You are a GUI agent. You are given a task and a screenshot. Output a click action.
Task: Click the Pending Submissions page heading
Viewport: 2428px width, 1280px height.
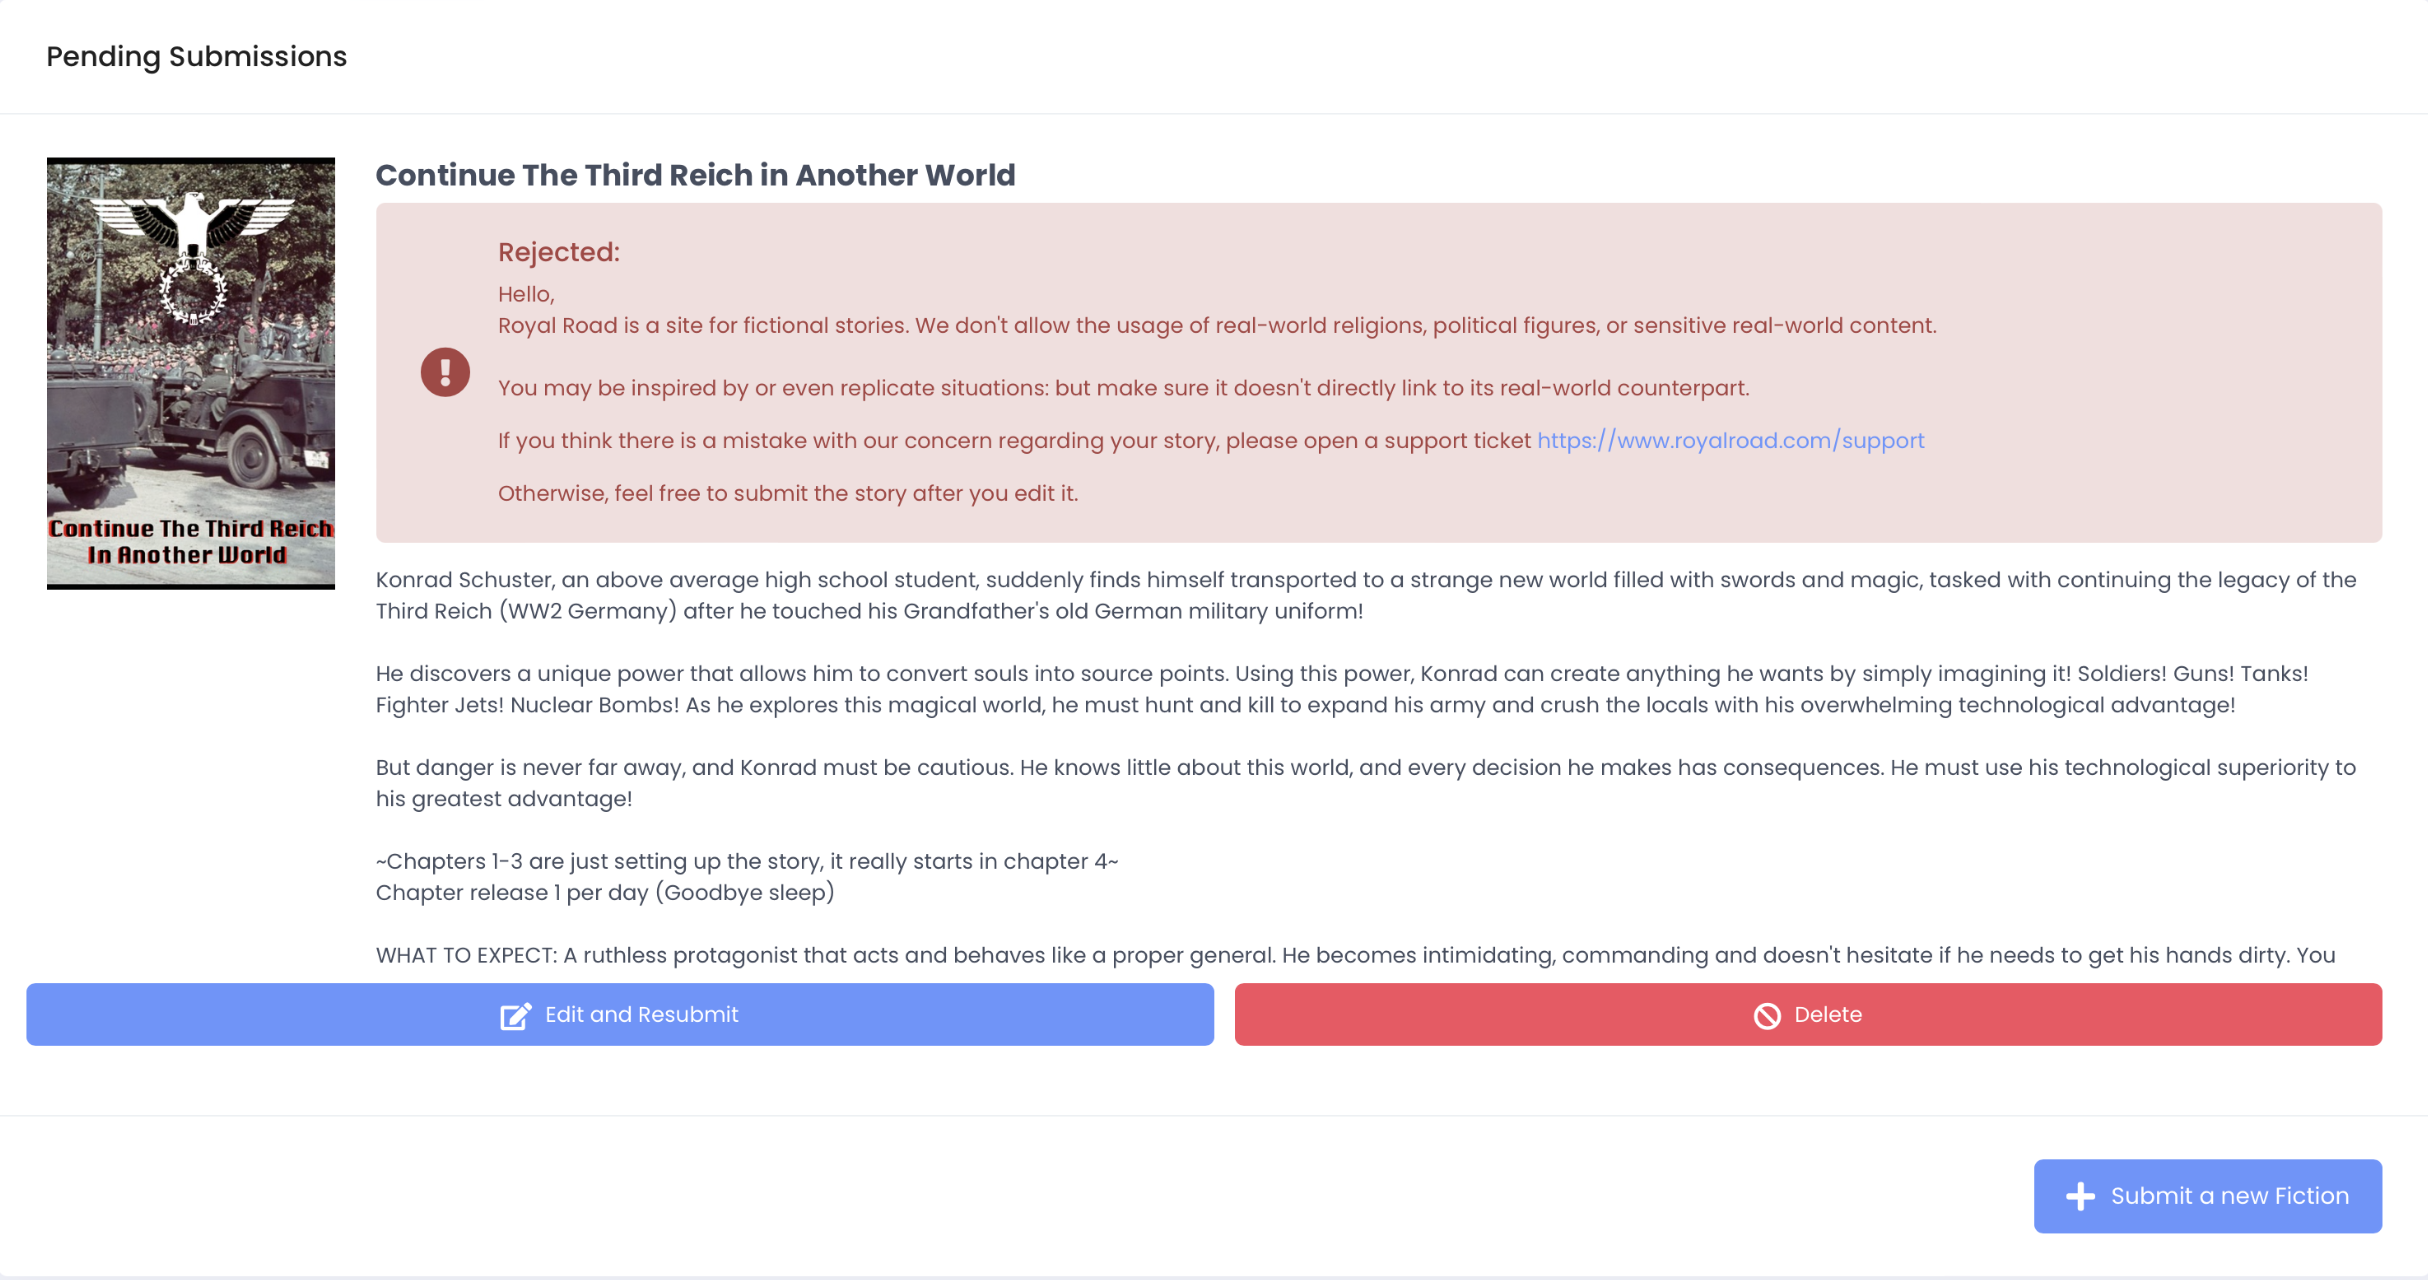point(196,57)
